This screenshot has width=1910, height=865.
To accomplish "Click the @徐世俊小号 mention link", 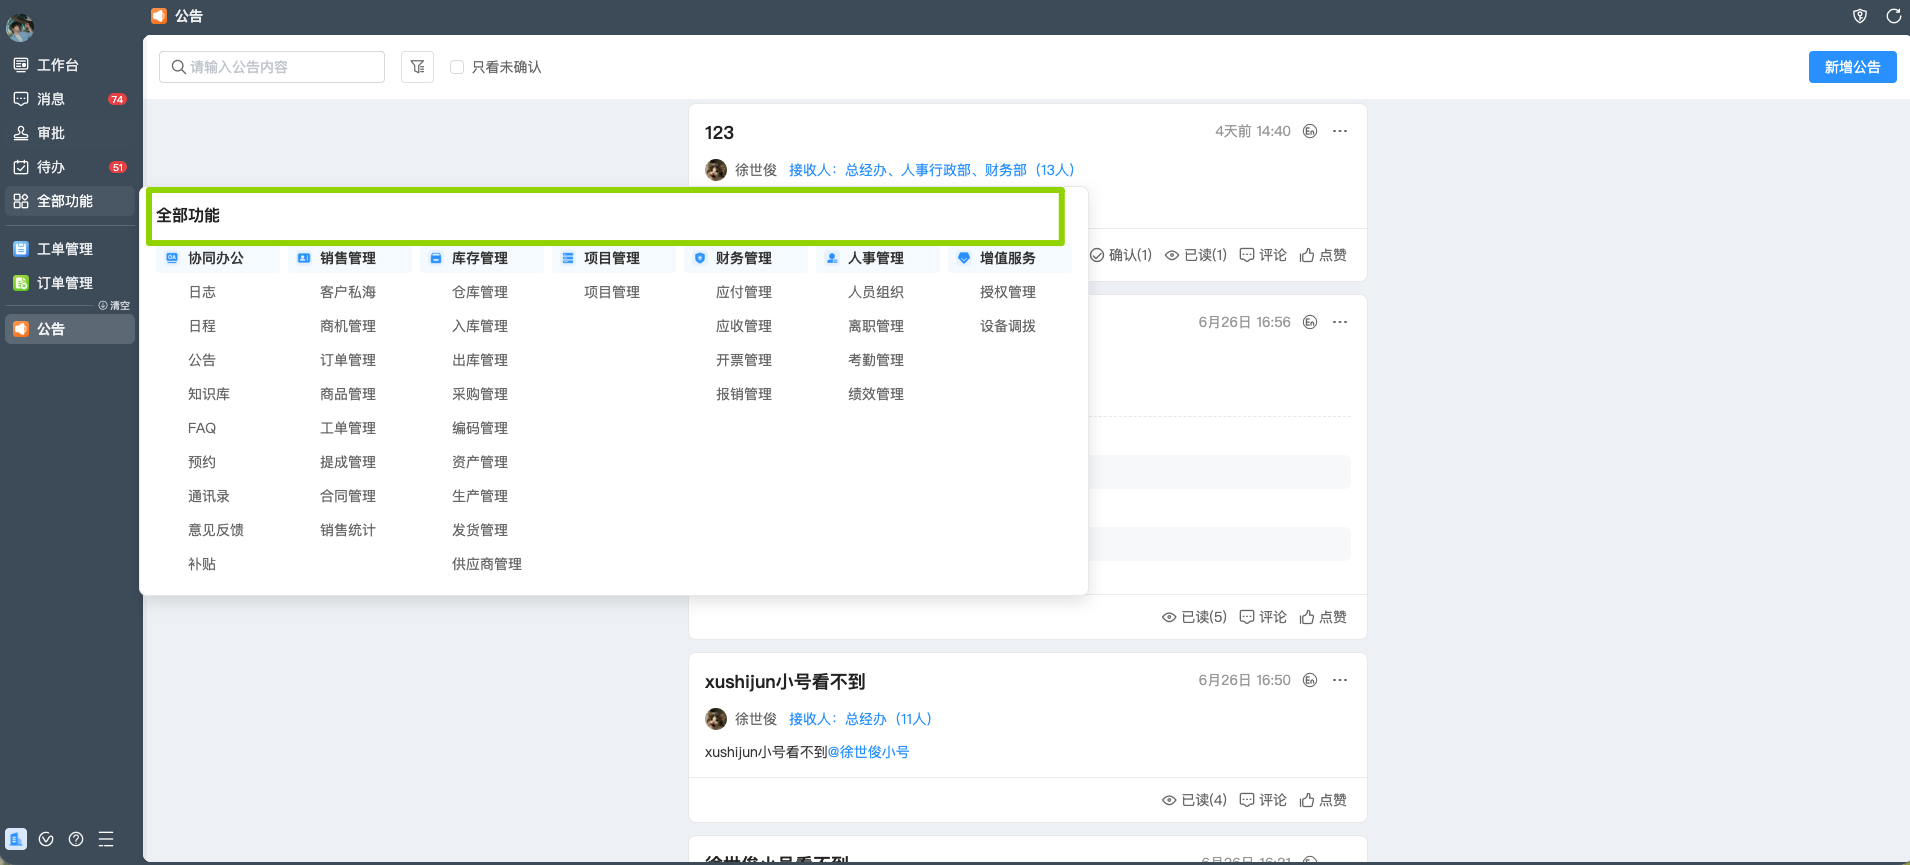I will (x=868, y=752).
